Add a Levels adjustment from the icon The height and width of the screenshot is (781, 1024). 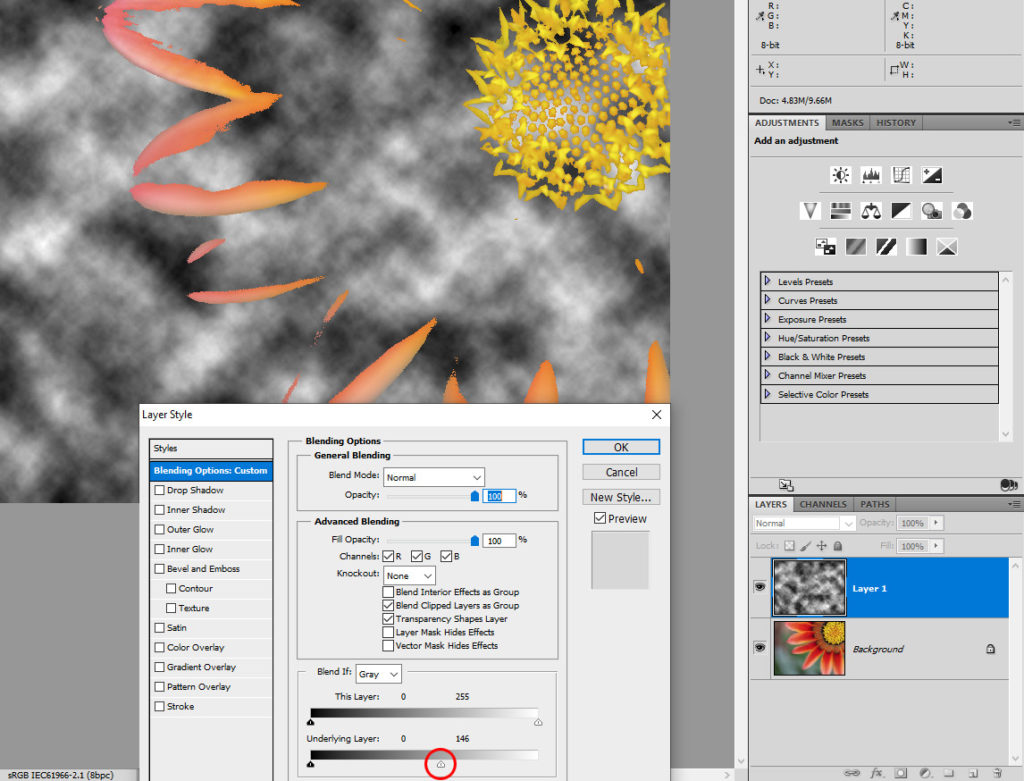(870, 175)
